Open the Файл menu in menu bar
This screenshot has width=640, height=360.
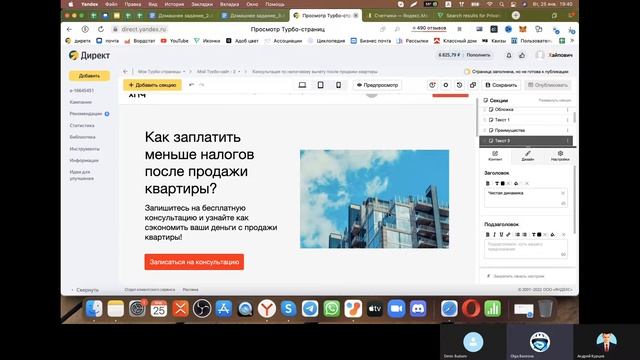pyautogui.click(x=111, y=4)
